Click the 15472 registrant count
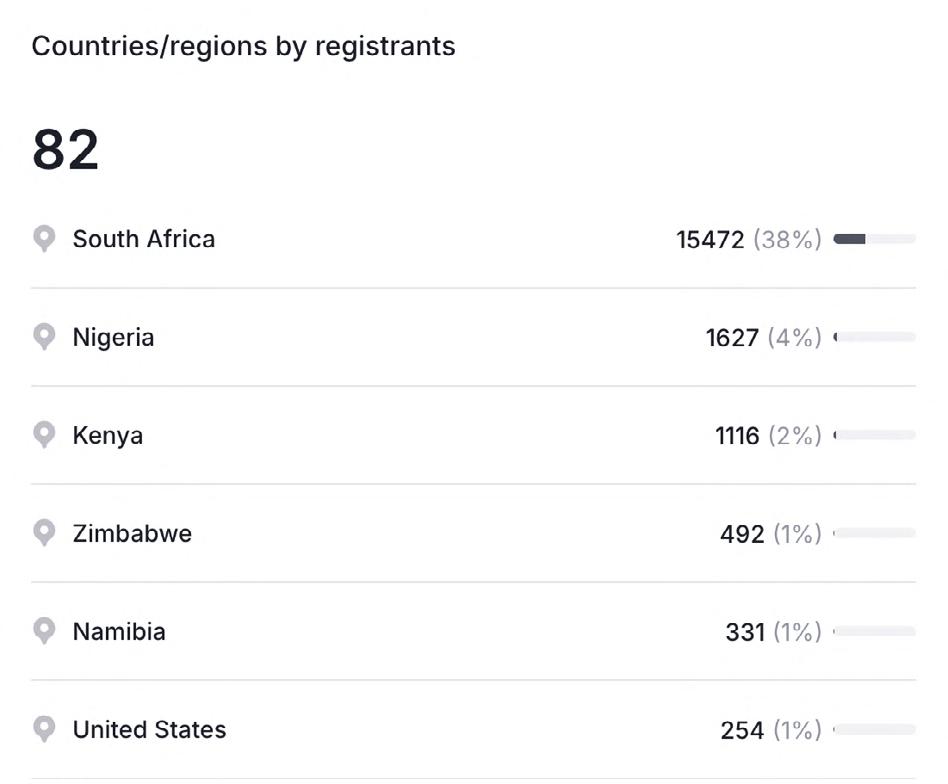The height and width of the screenshot is (784, 948). click(x=710, y=239)
